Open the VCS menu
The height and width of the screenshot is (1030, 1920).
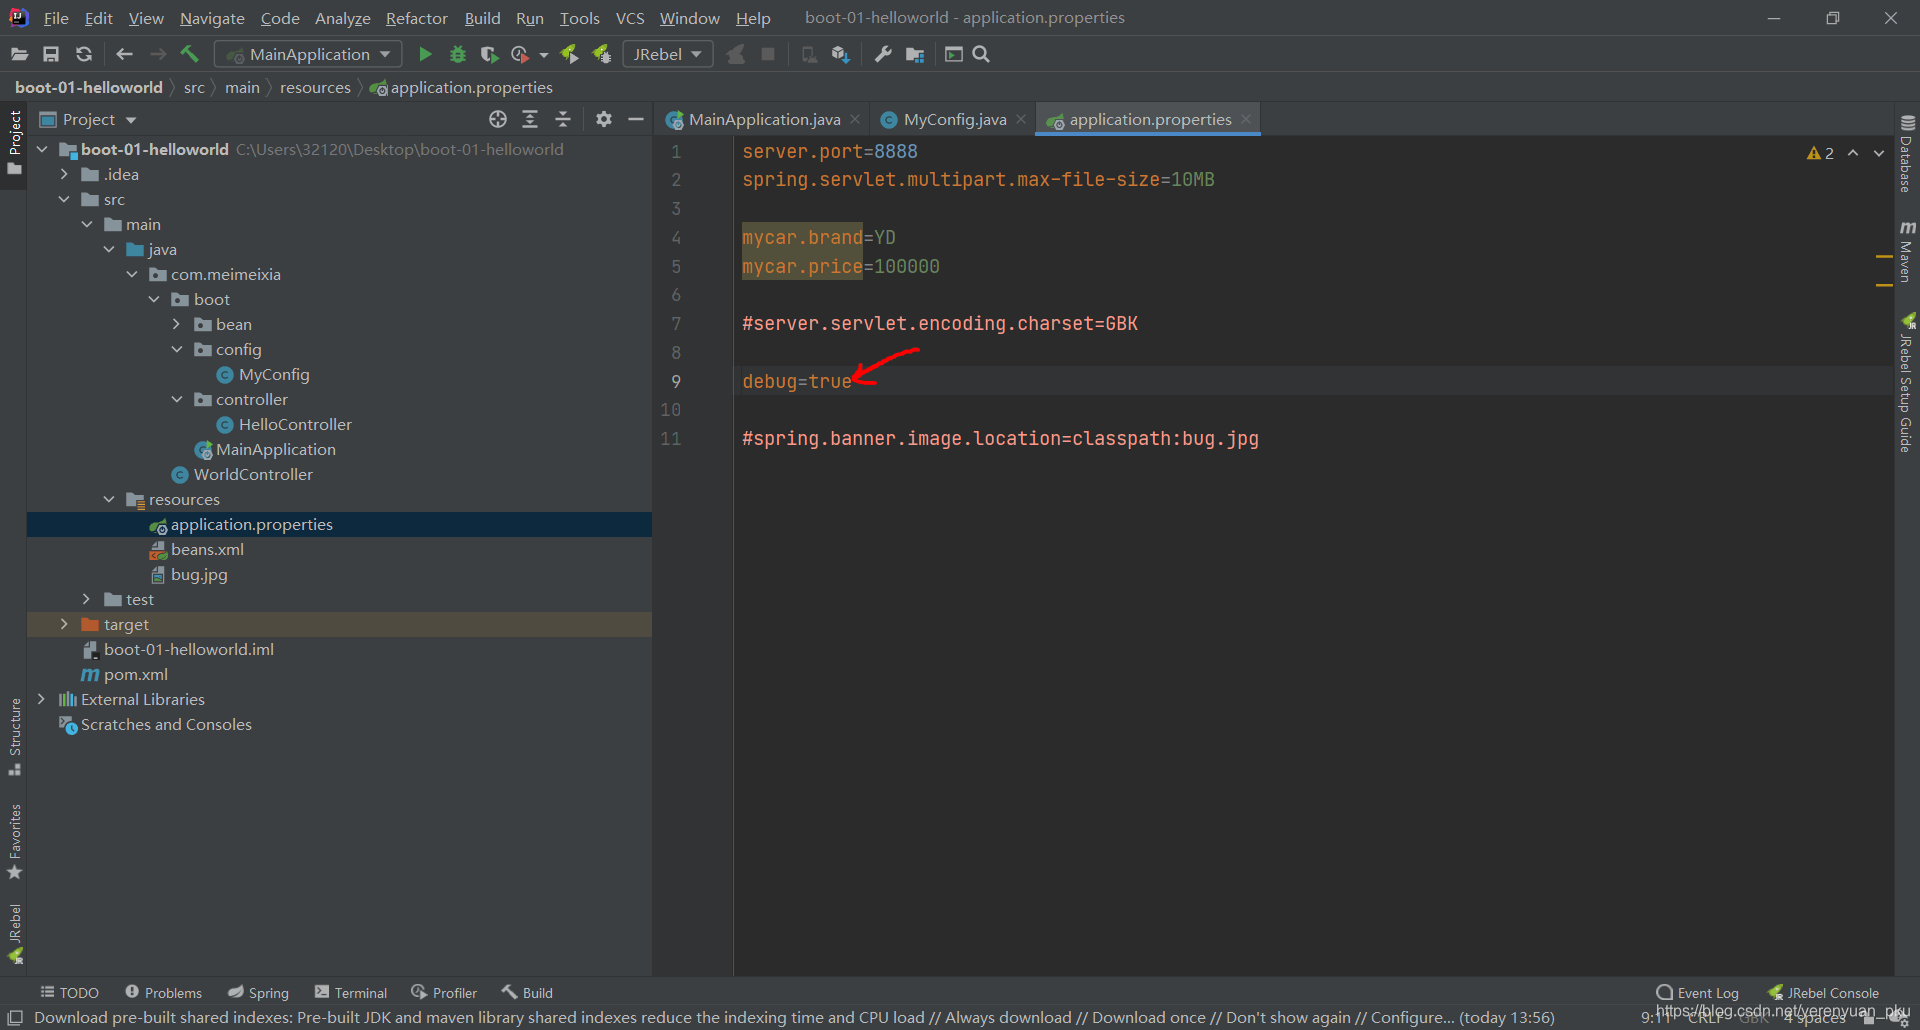click(630, 18)
